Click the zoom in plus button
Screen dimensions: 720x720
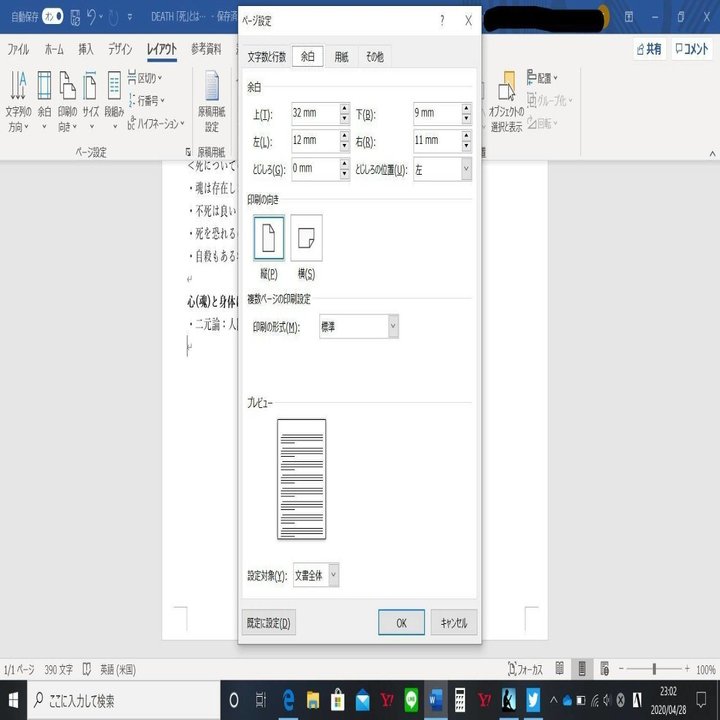pos(687,669)
